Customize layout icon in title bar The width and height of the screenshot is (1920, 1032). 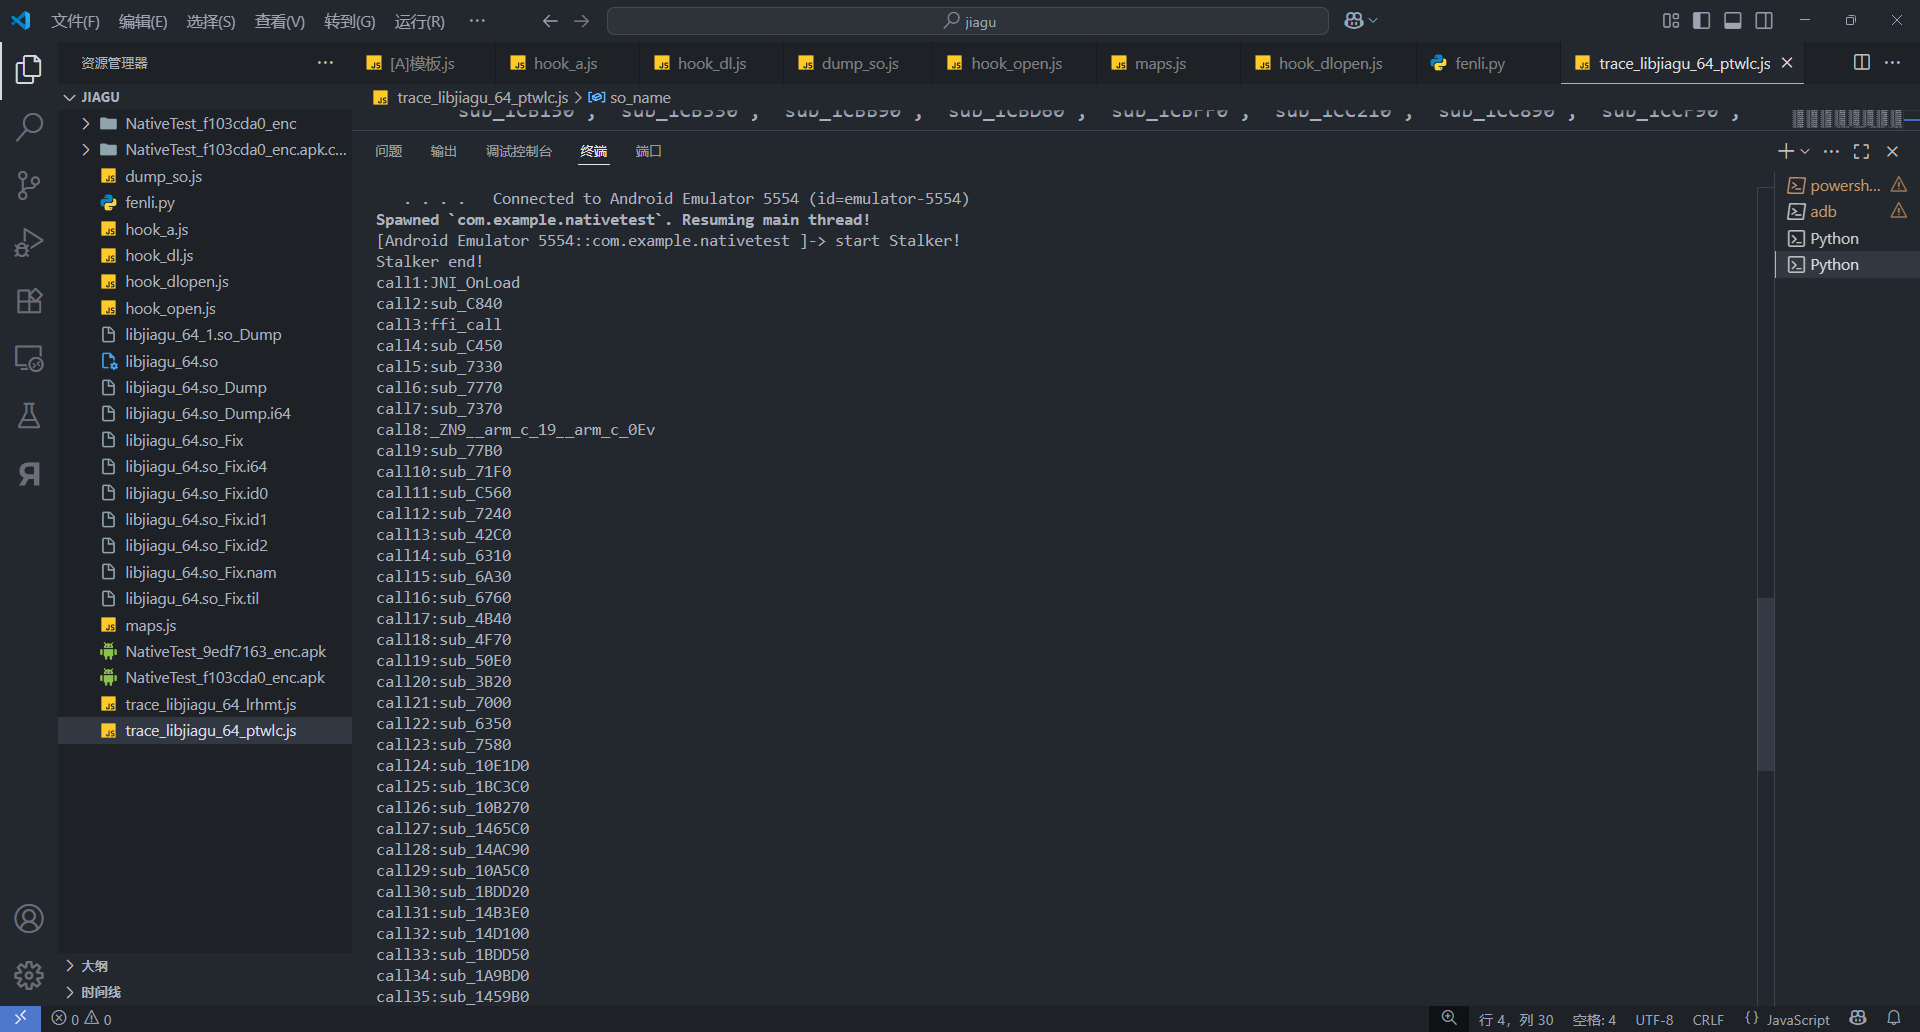[1671, 21]
